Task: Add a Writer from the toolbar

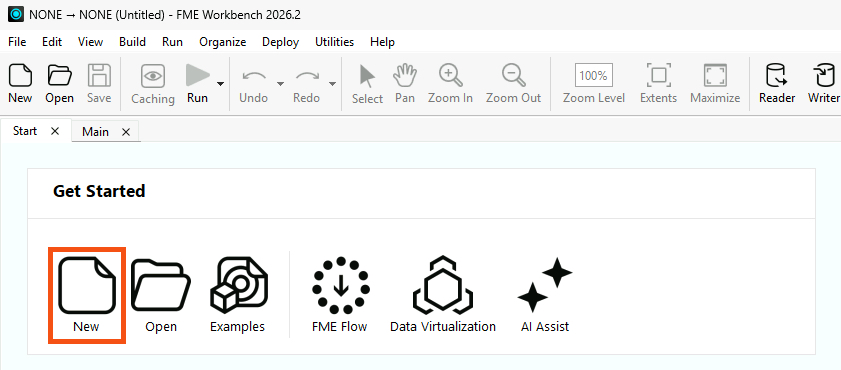Action: [x=824, y=83]
